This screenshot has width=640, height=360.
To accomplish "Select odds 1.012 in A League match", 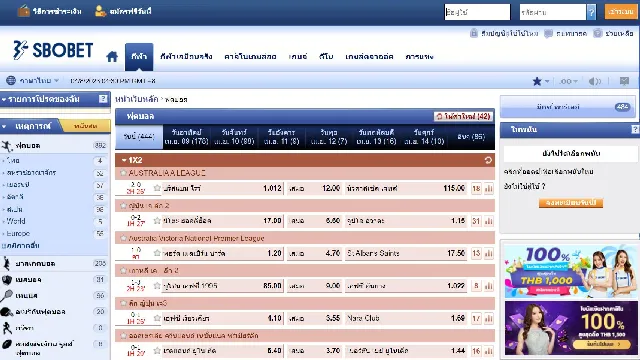I will tap(272, 189).
